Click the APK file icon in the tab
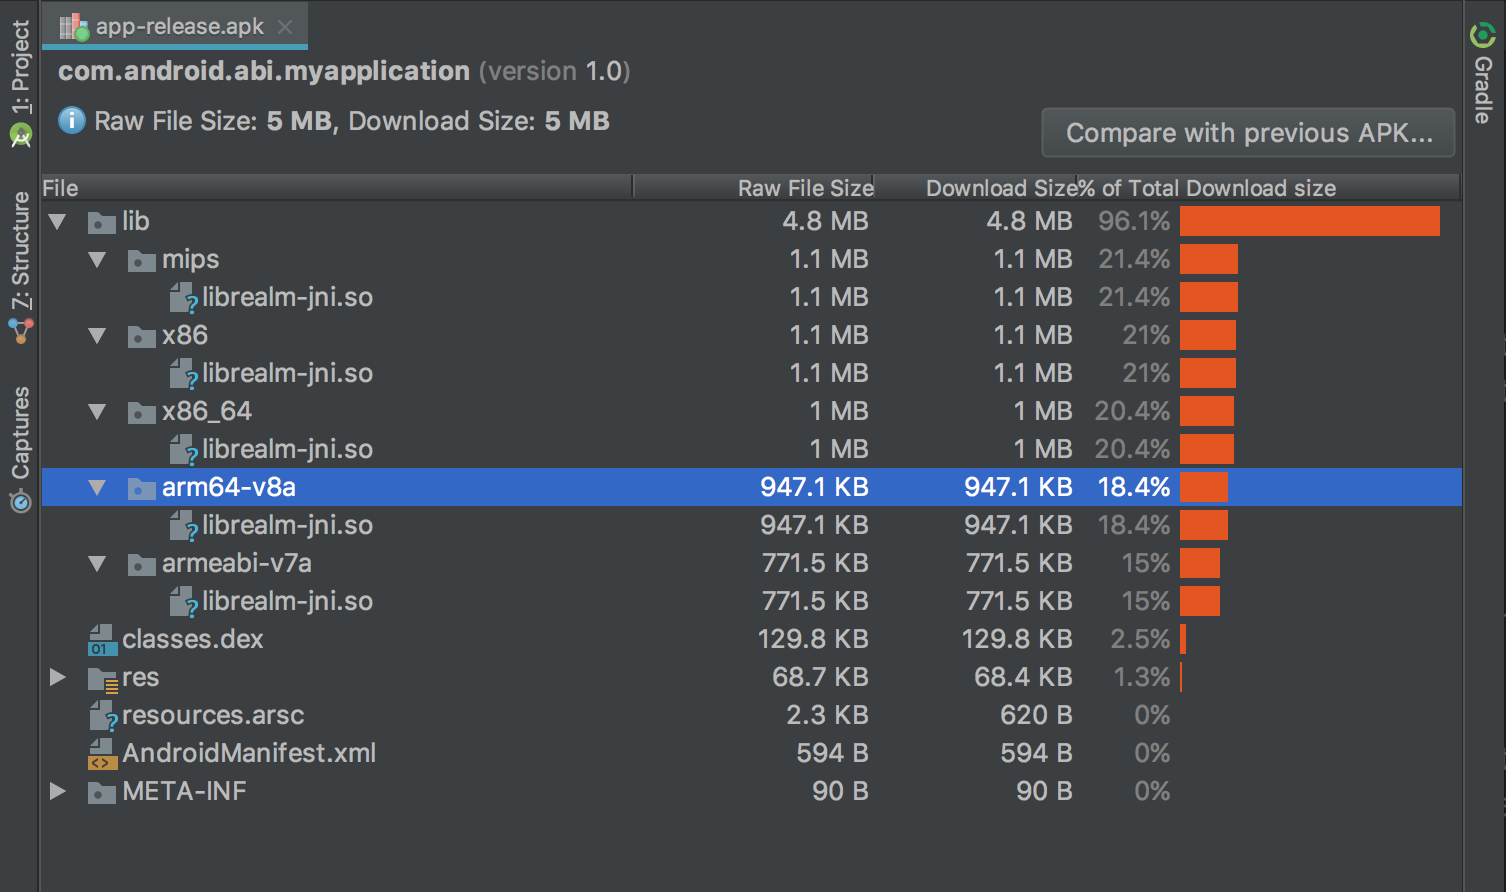1506x892 pixels. 74,27
